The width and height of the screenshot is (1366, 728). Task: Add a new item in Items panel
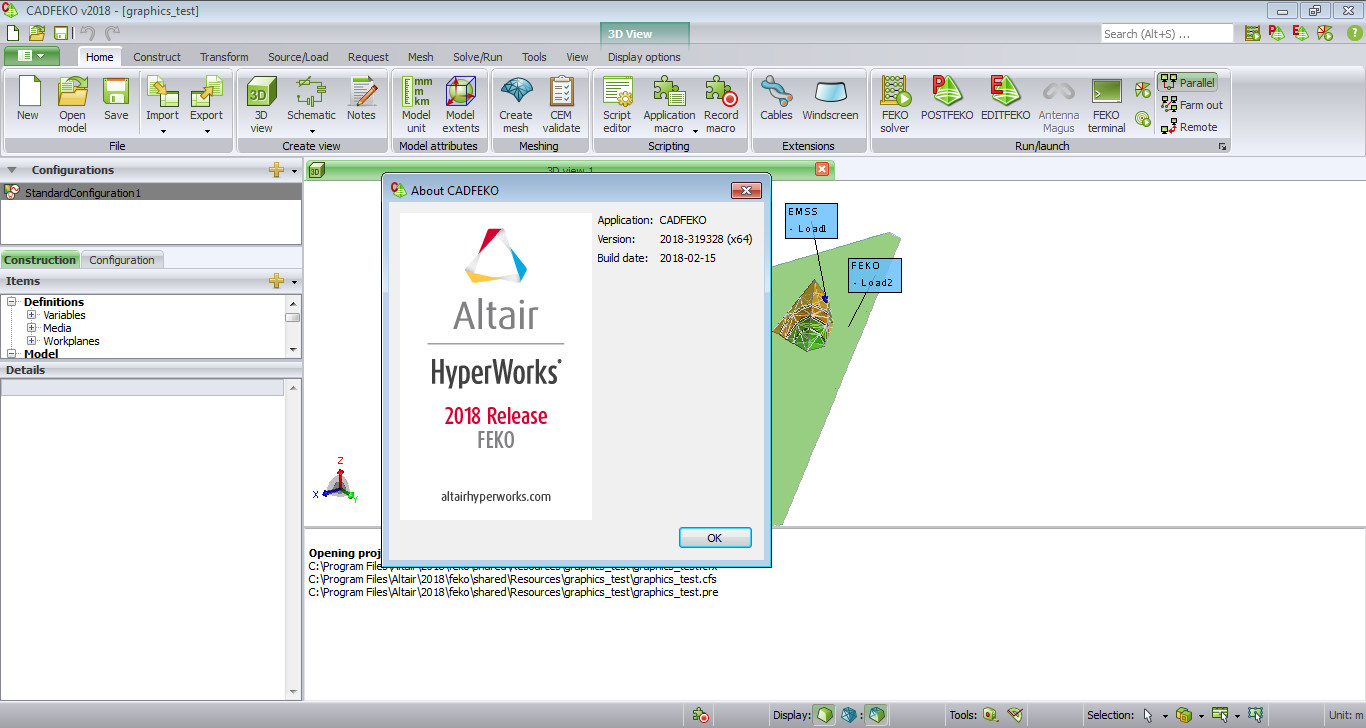pyautogui.click(x=277, y=281)
